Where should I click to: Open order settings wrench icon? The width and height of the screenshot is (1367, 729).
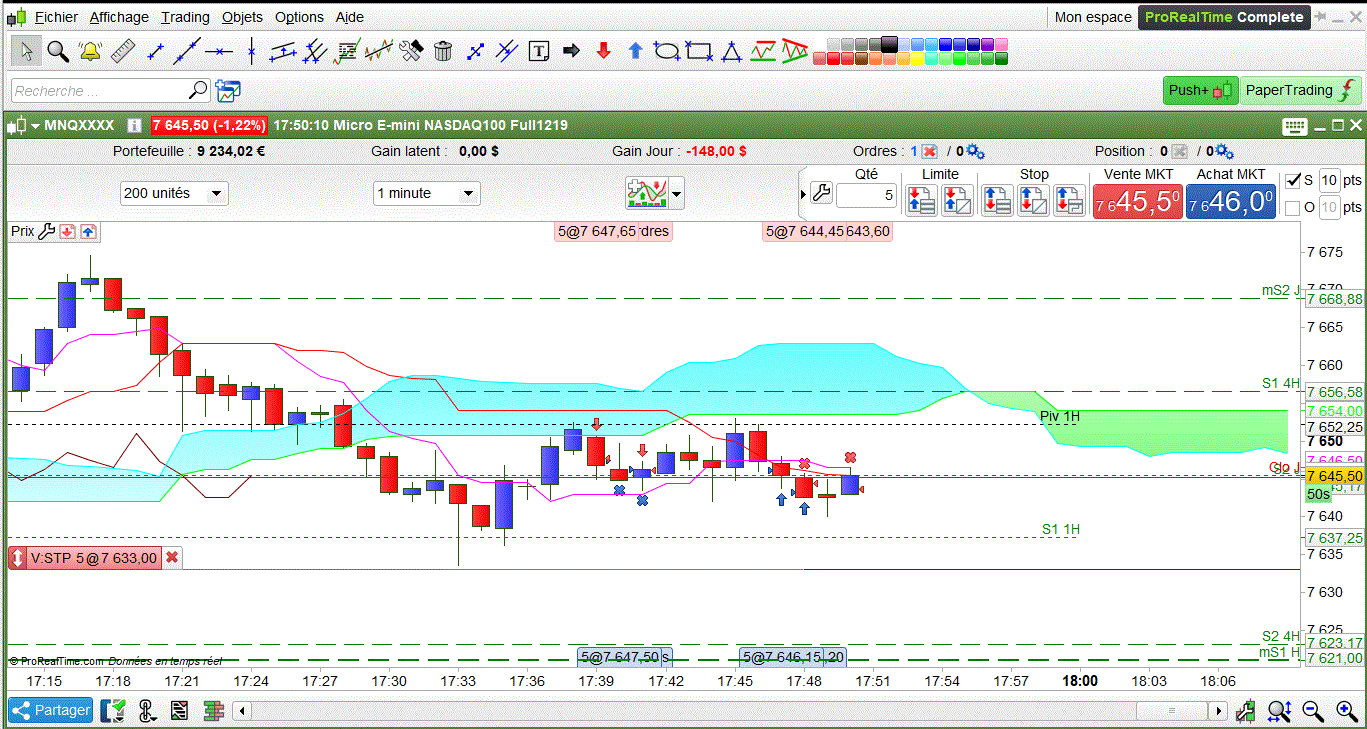point(821,193)
